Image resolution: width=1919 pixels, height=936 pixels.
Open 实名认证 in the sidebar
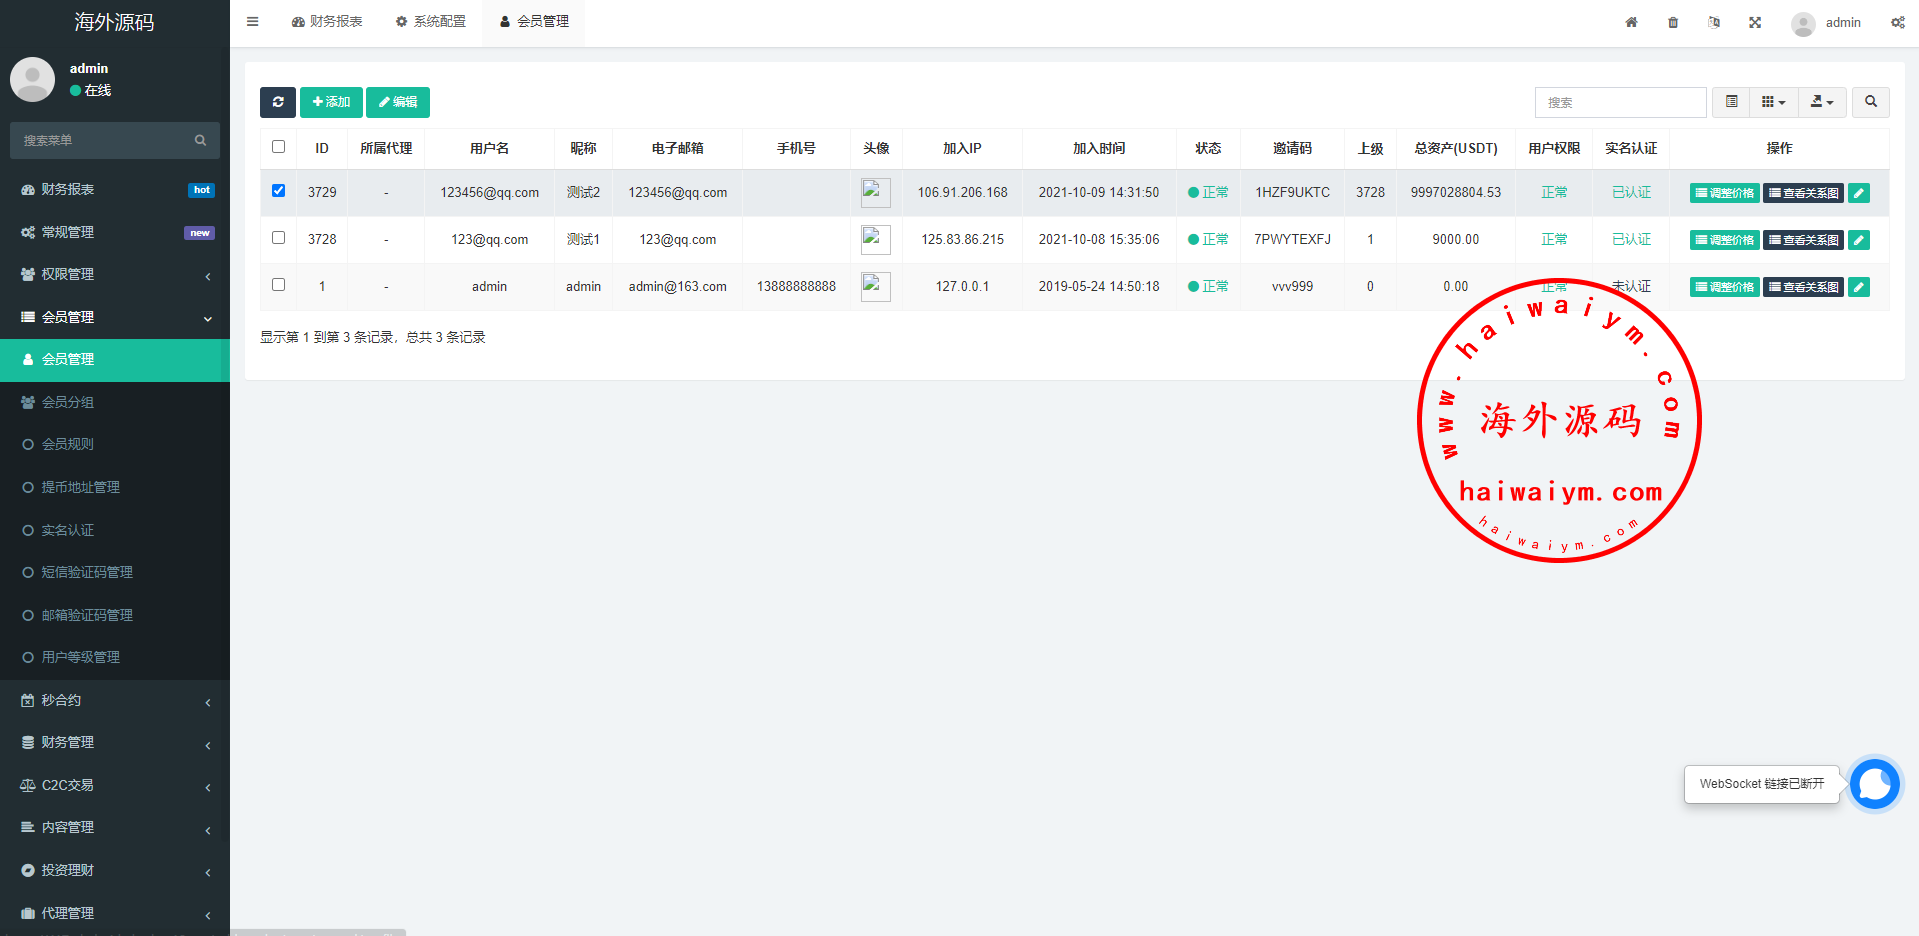pyautogui.click(x=68, y=530)
